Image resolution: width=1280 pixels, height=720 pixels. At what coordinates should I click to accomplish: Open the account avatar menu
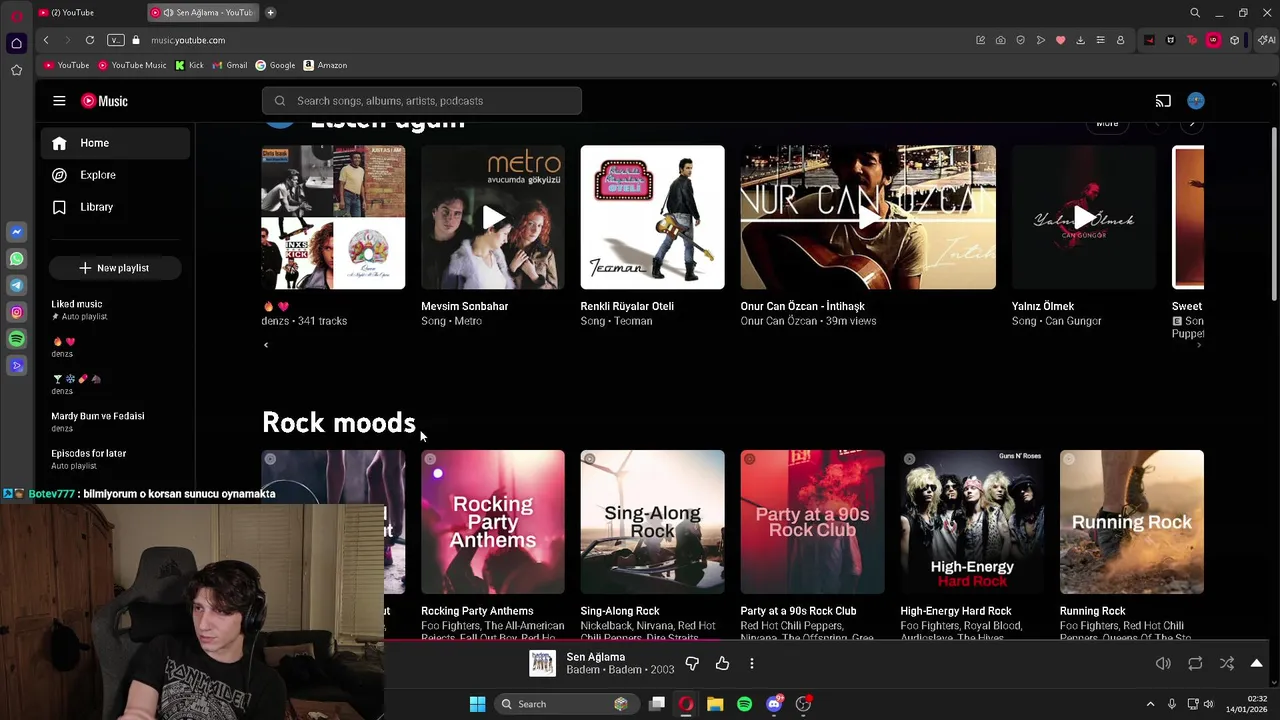[x=1196, y=101]
